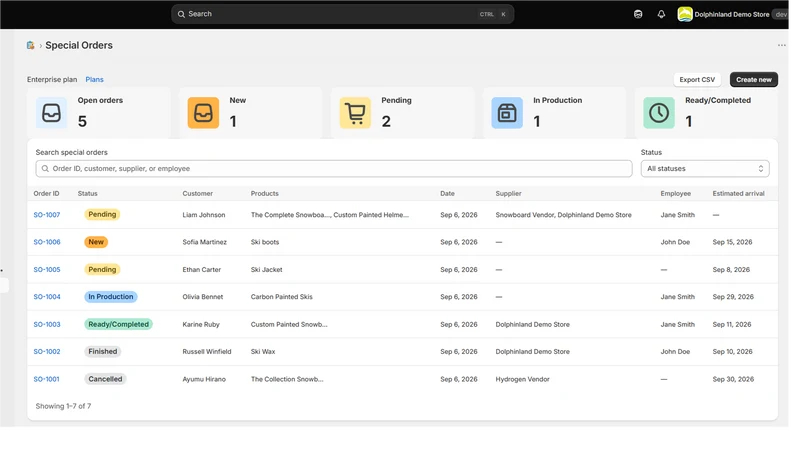Click the search magnifier icon in top bar
Screen dimensions: 800x450
click(x=181, y=14)
